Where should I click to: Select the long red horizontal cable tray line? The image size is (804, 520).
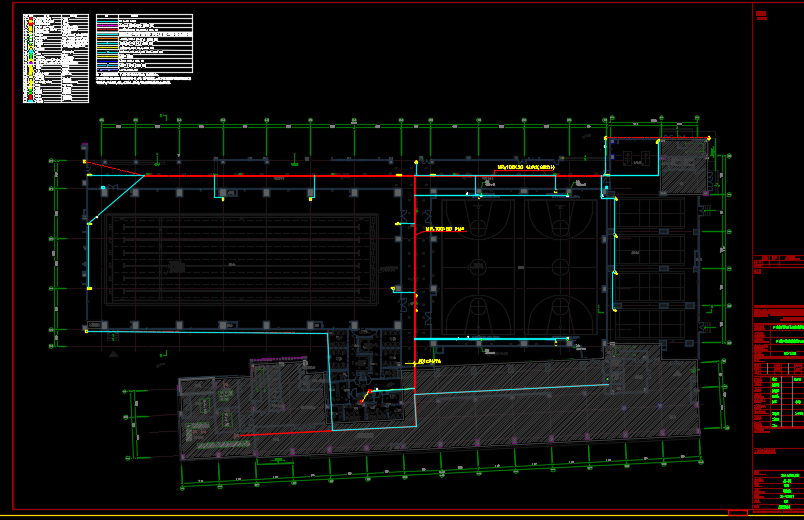point(300,175)
